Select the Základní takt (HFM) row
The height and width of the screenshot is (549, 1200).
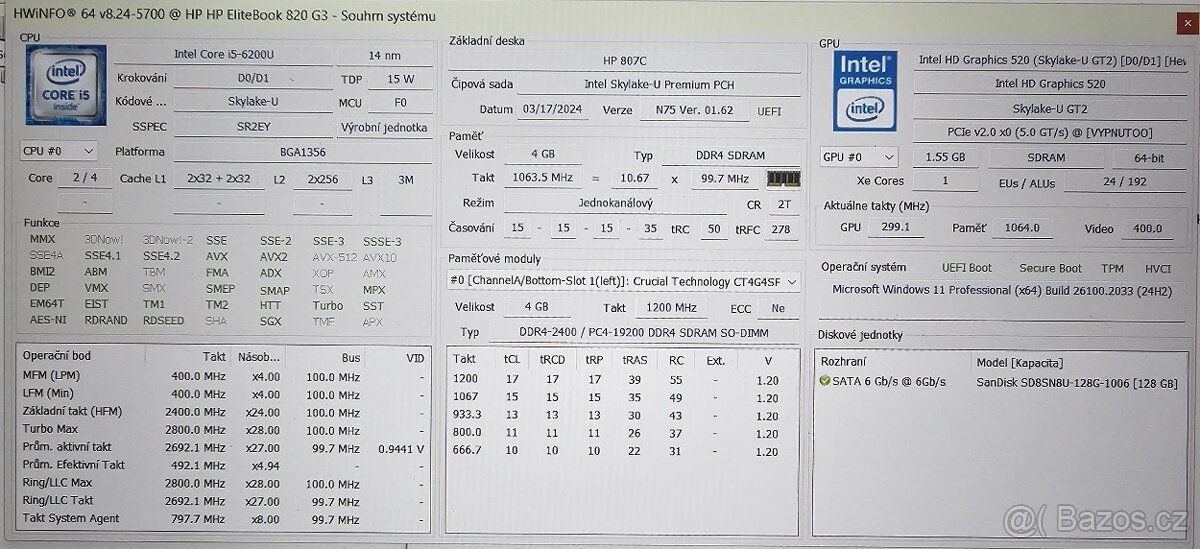tap(224, 410)
